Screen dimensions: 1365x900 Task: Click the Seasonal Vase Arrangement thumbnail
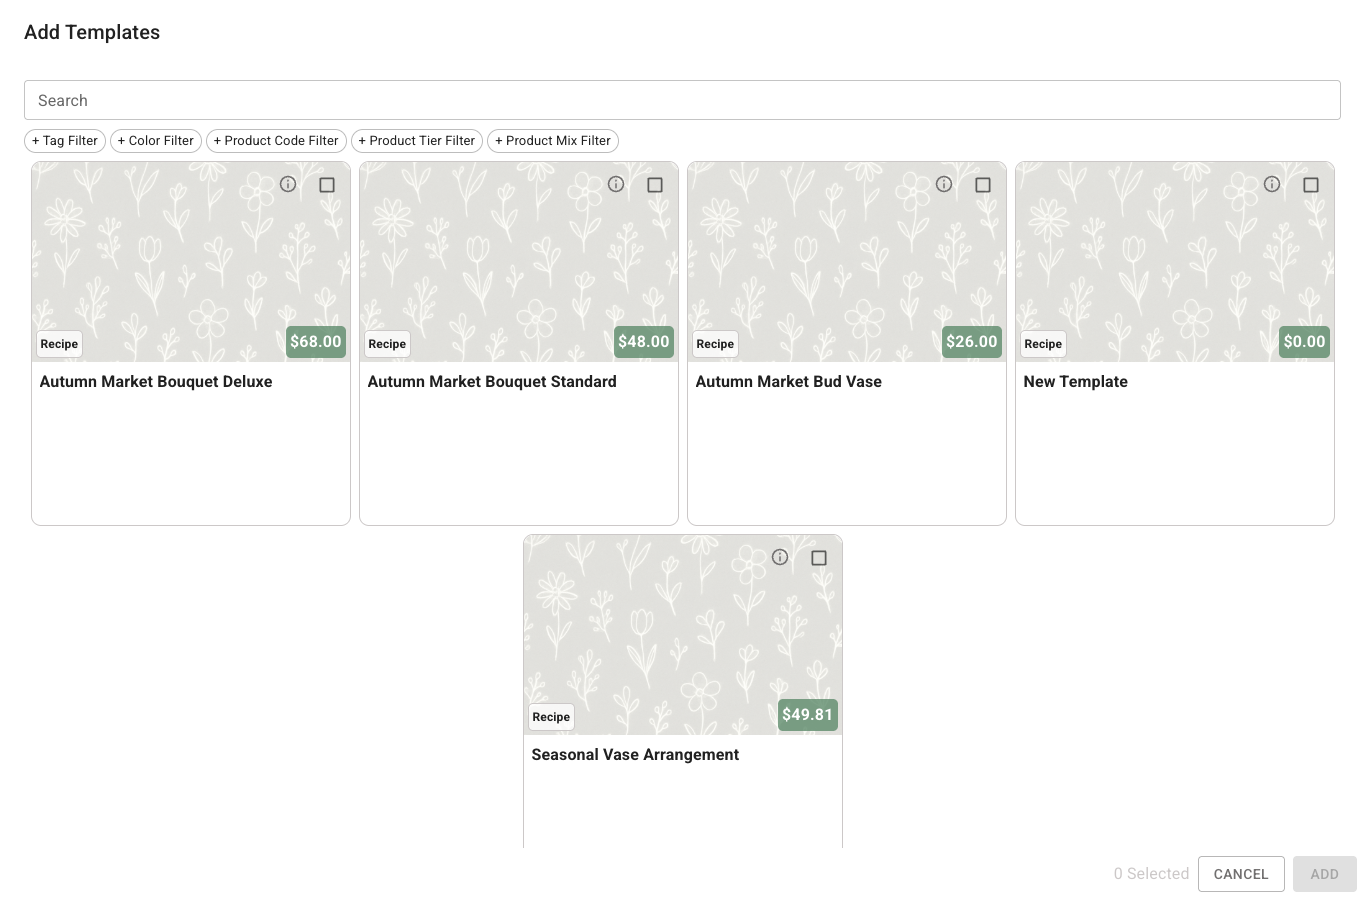(683, 635)
